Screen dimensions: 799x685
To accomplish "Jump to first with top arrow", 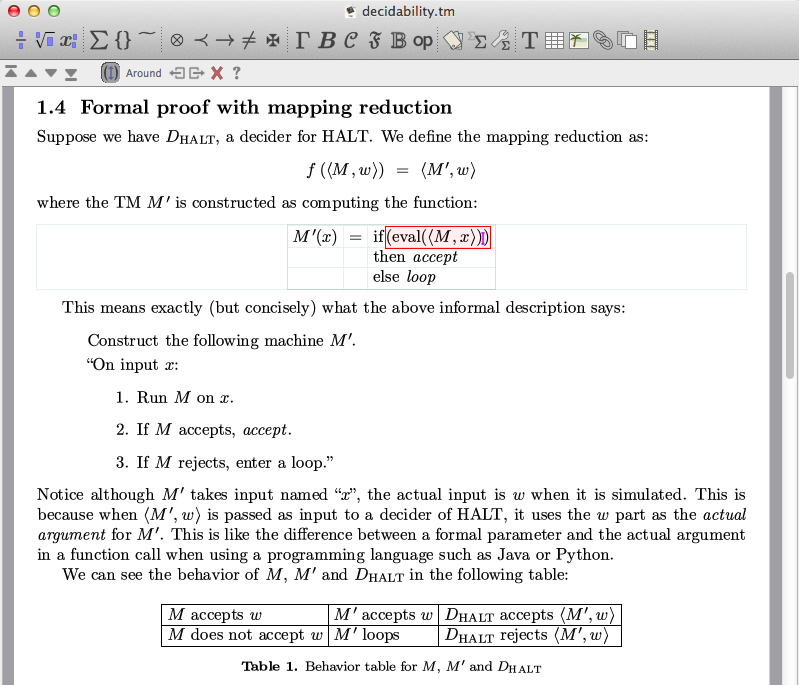I will (x=11, y=73).
